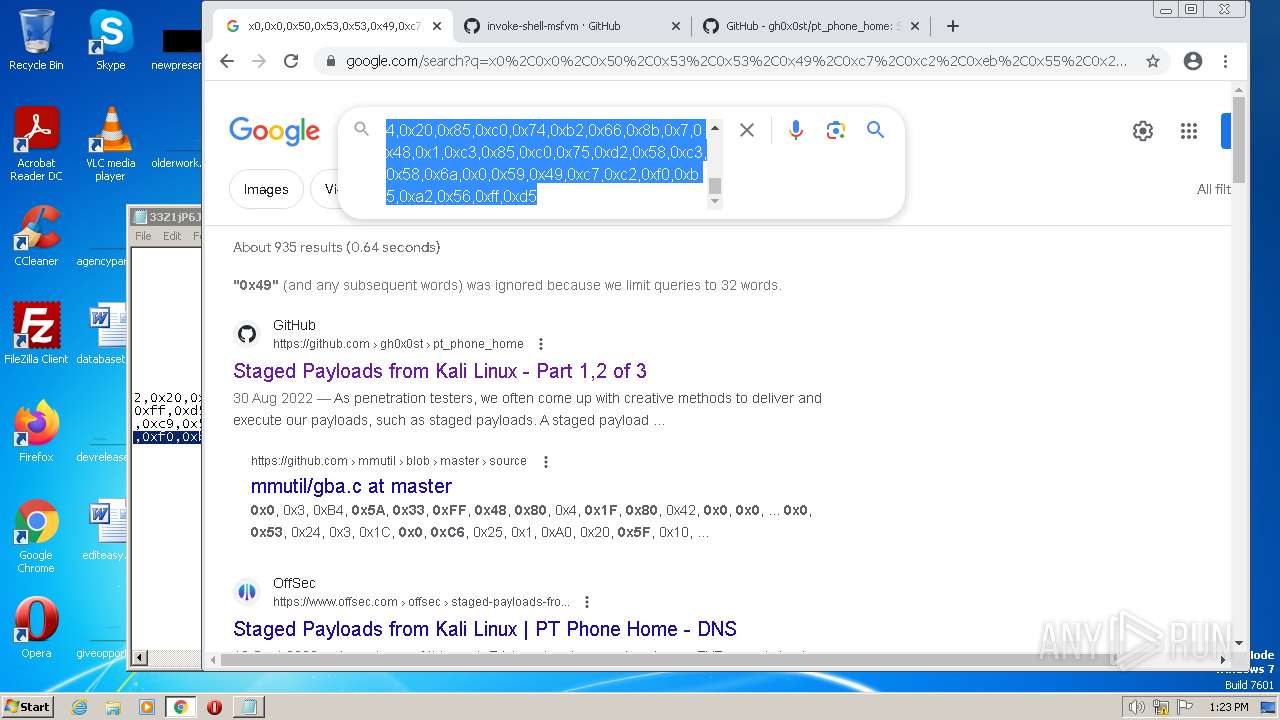The image size is (1280, 720).
Task: Click the OffSec favicon in third result
Action: coord(247,592)
